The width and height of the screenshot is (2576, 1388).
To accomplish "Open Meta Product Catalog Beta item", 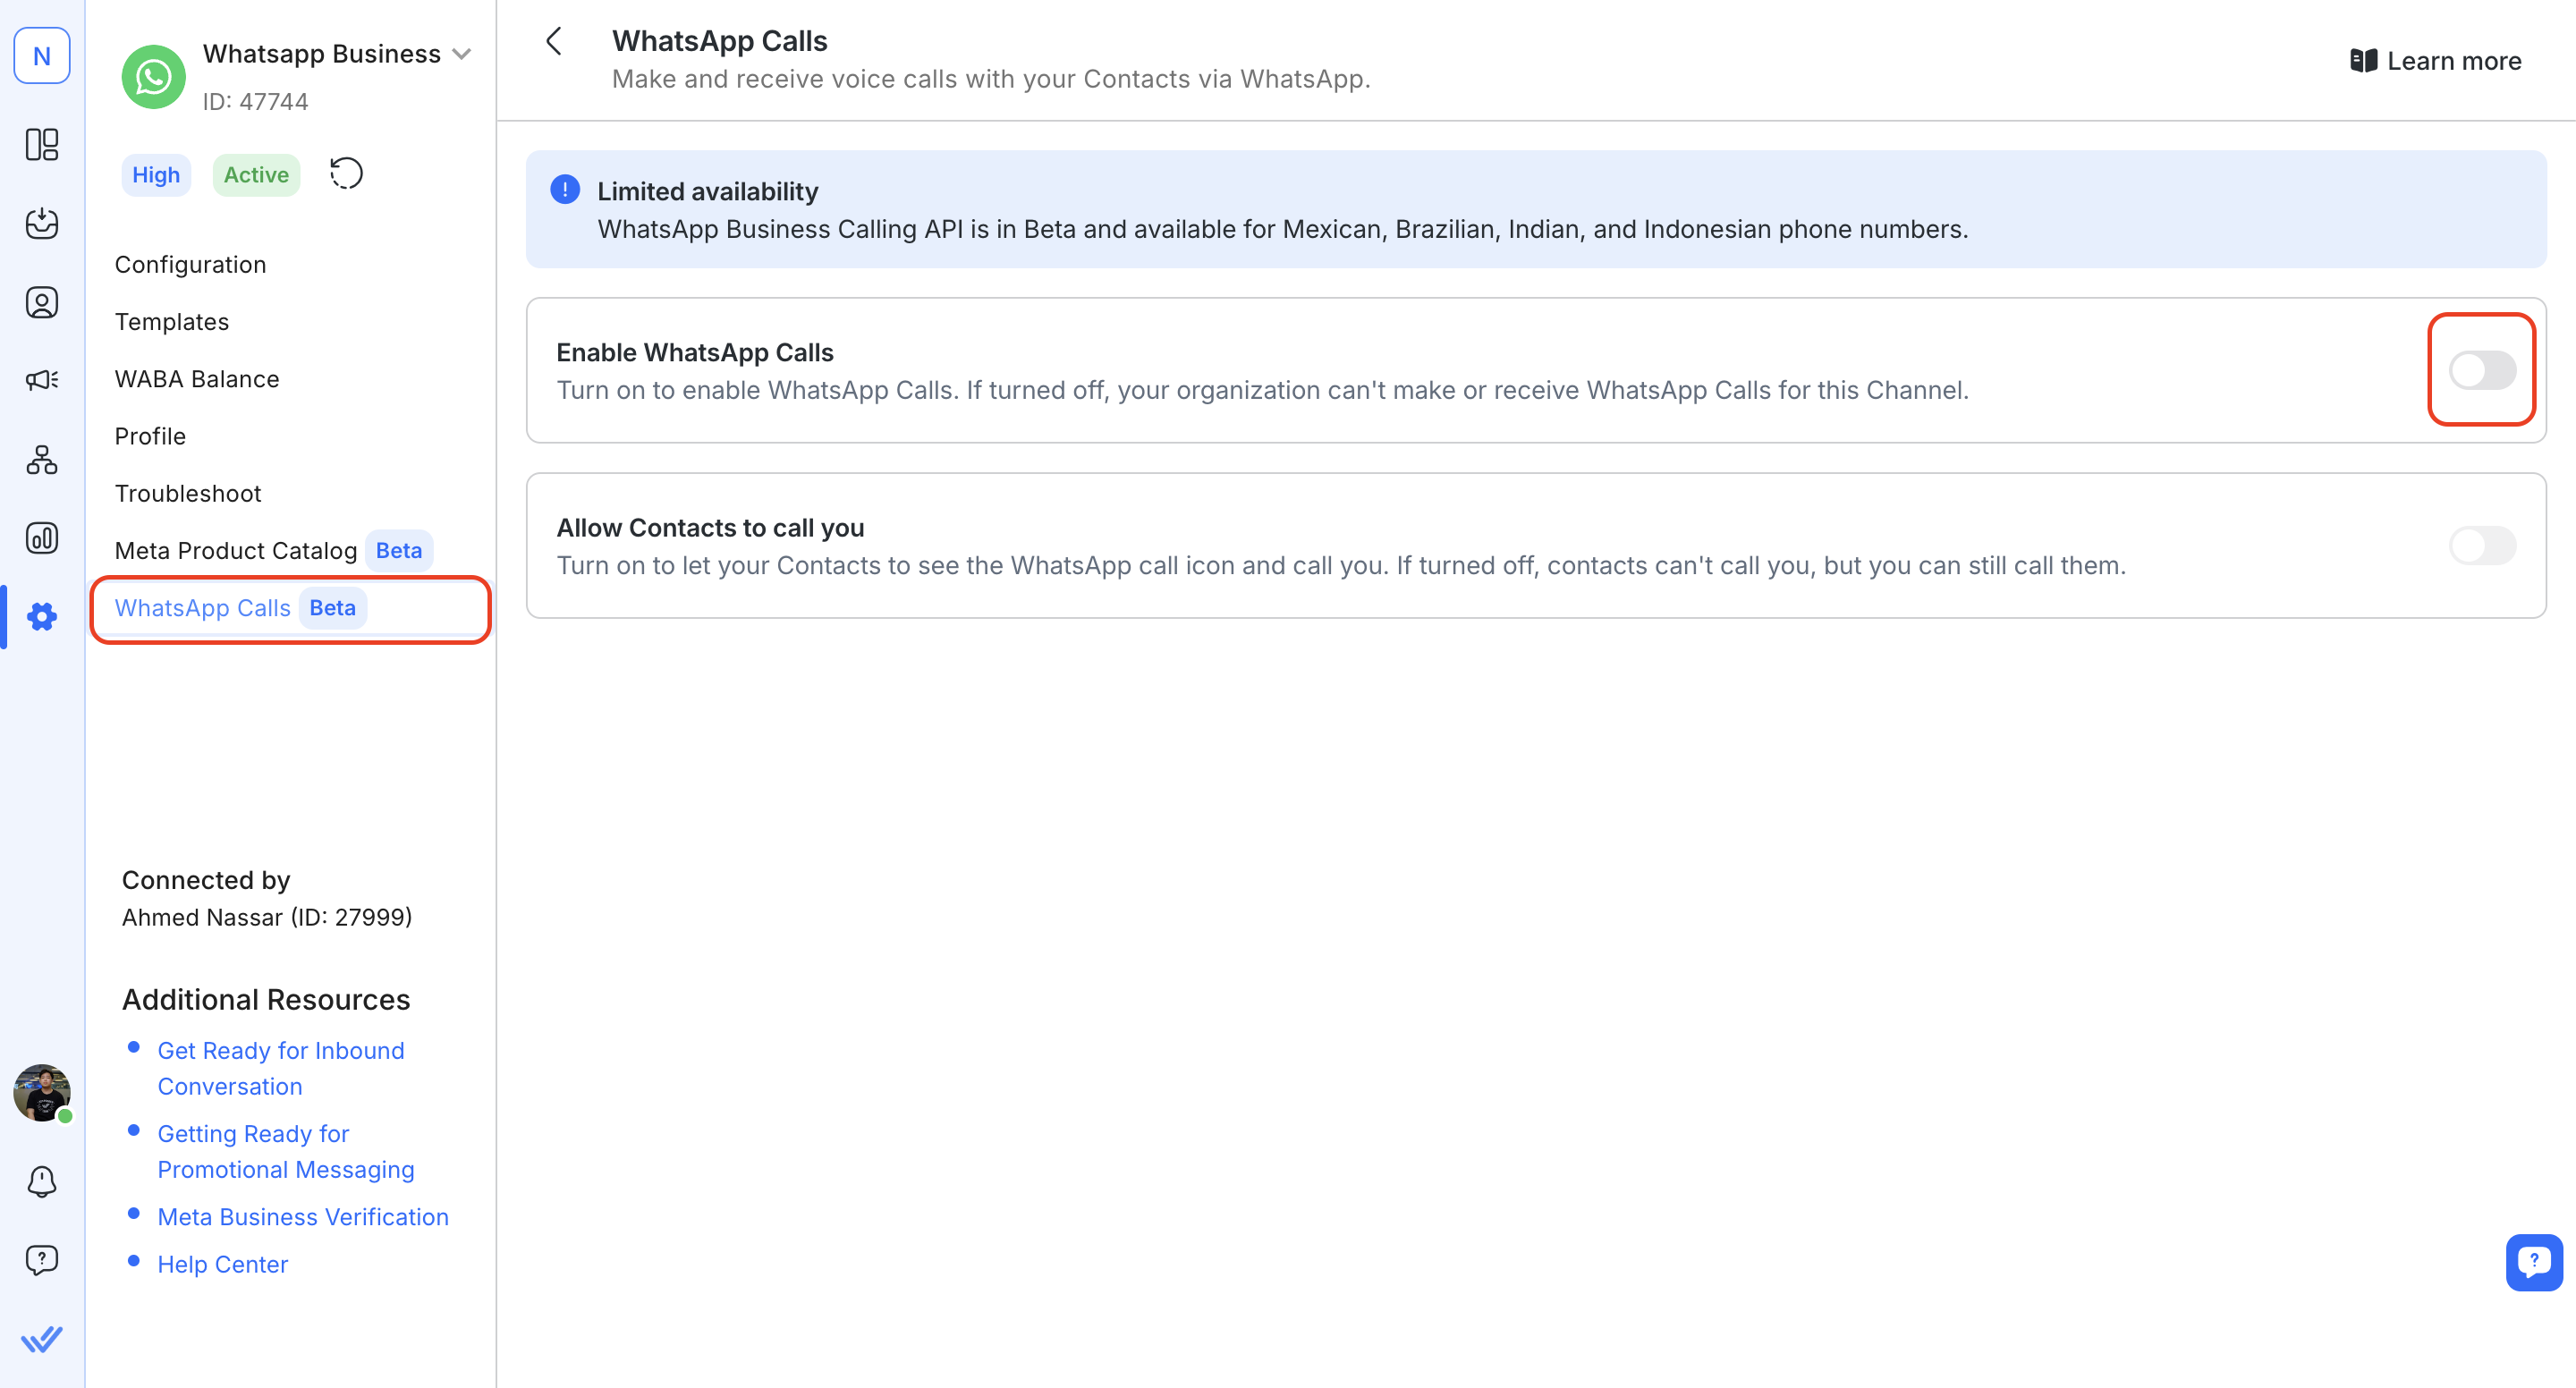I will (x=236, y=551).
